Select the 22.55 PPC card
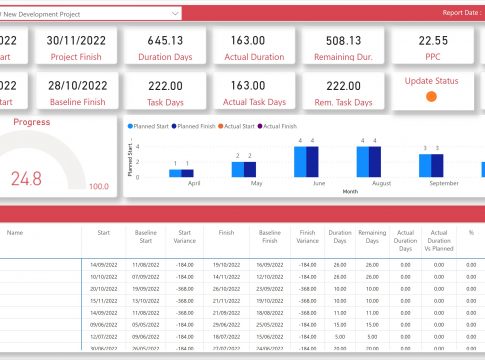Viewport: 485px width, 360px height. pos(433,46)
